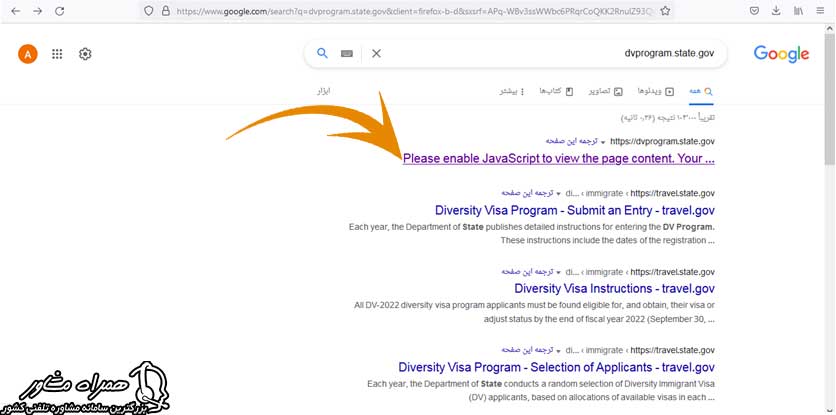Screen dimensions: 836x415
Task: Reload the page with the refresh icon
Action: point(59,11)
